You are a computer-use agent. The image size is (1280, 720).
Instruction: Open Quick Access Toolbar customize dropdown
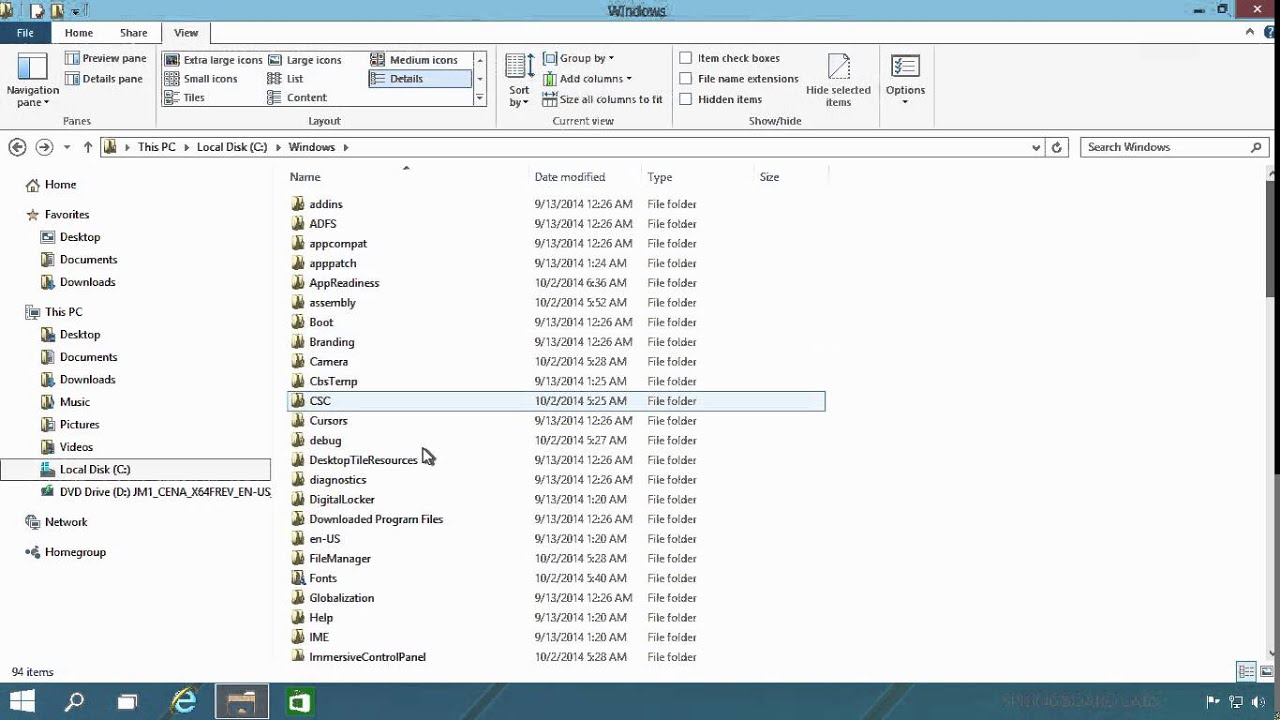click(75, 11)
